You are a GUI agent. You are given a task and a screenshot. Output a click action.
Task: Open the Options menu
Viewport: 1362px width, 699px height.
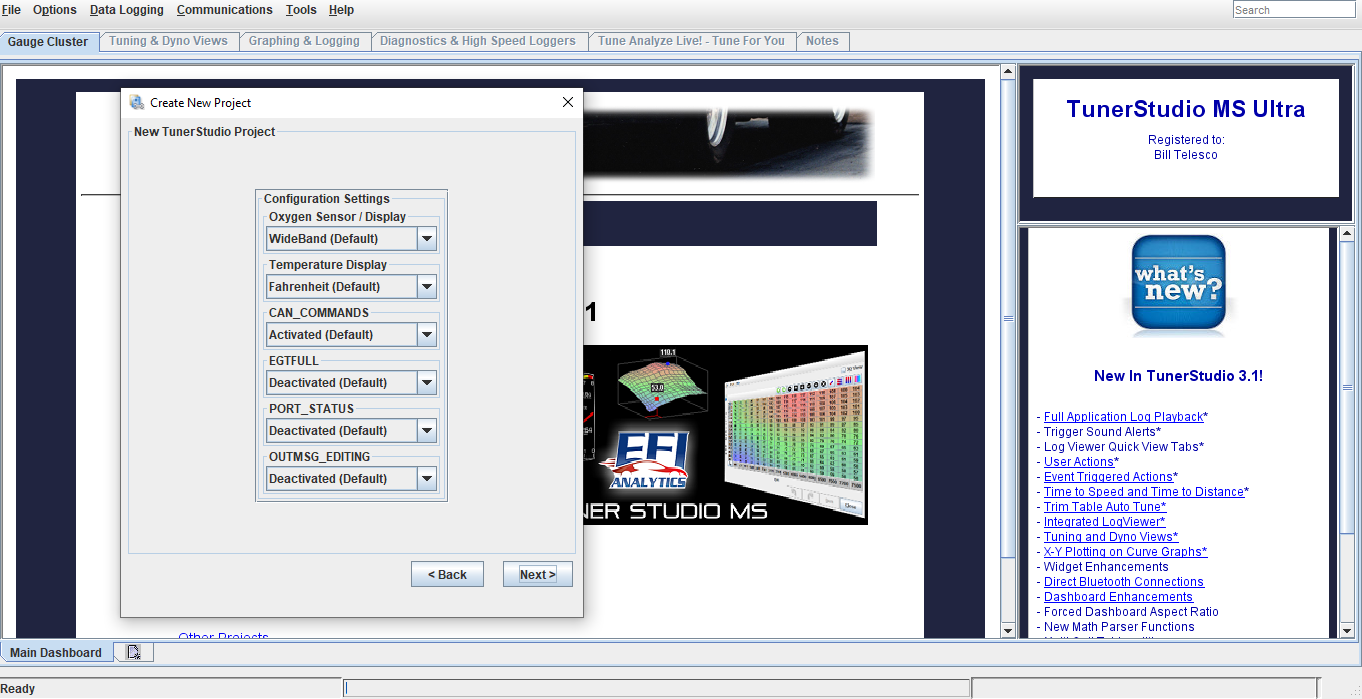pyautogui.click(x=55, y=10)
